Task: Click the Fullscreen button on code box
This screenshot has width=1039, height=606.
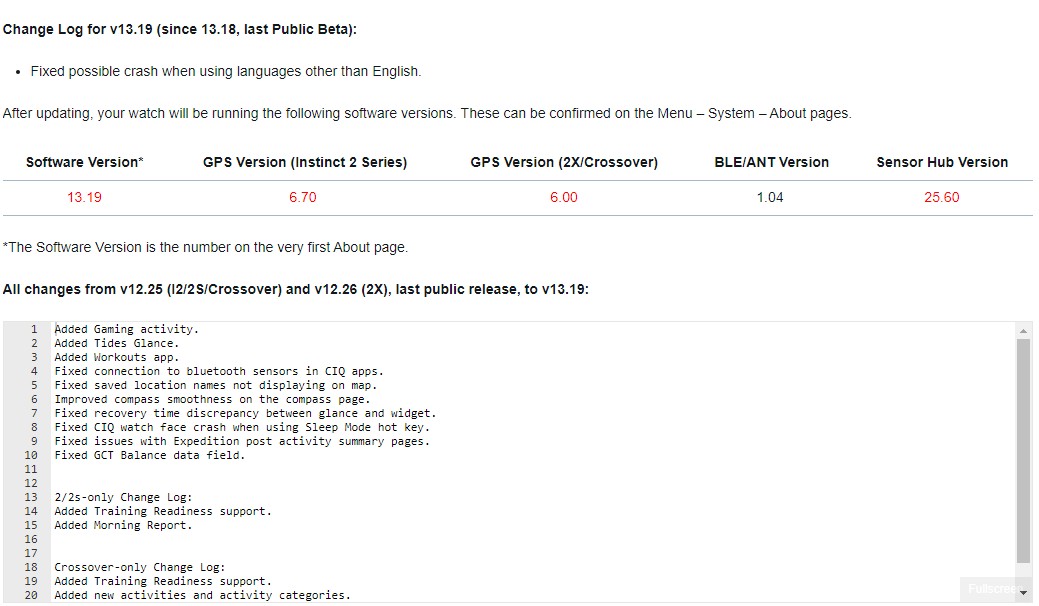Action: point(990,589)
